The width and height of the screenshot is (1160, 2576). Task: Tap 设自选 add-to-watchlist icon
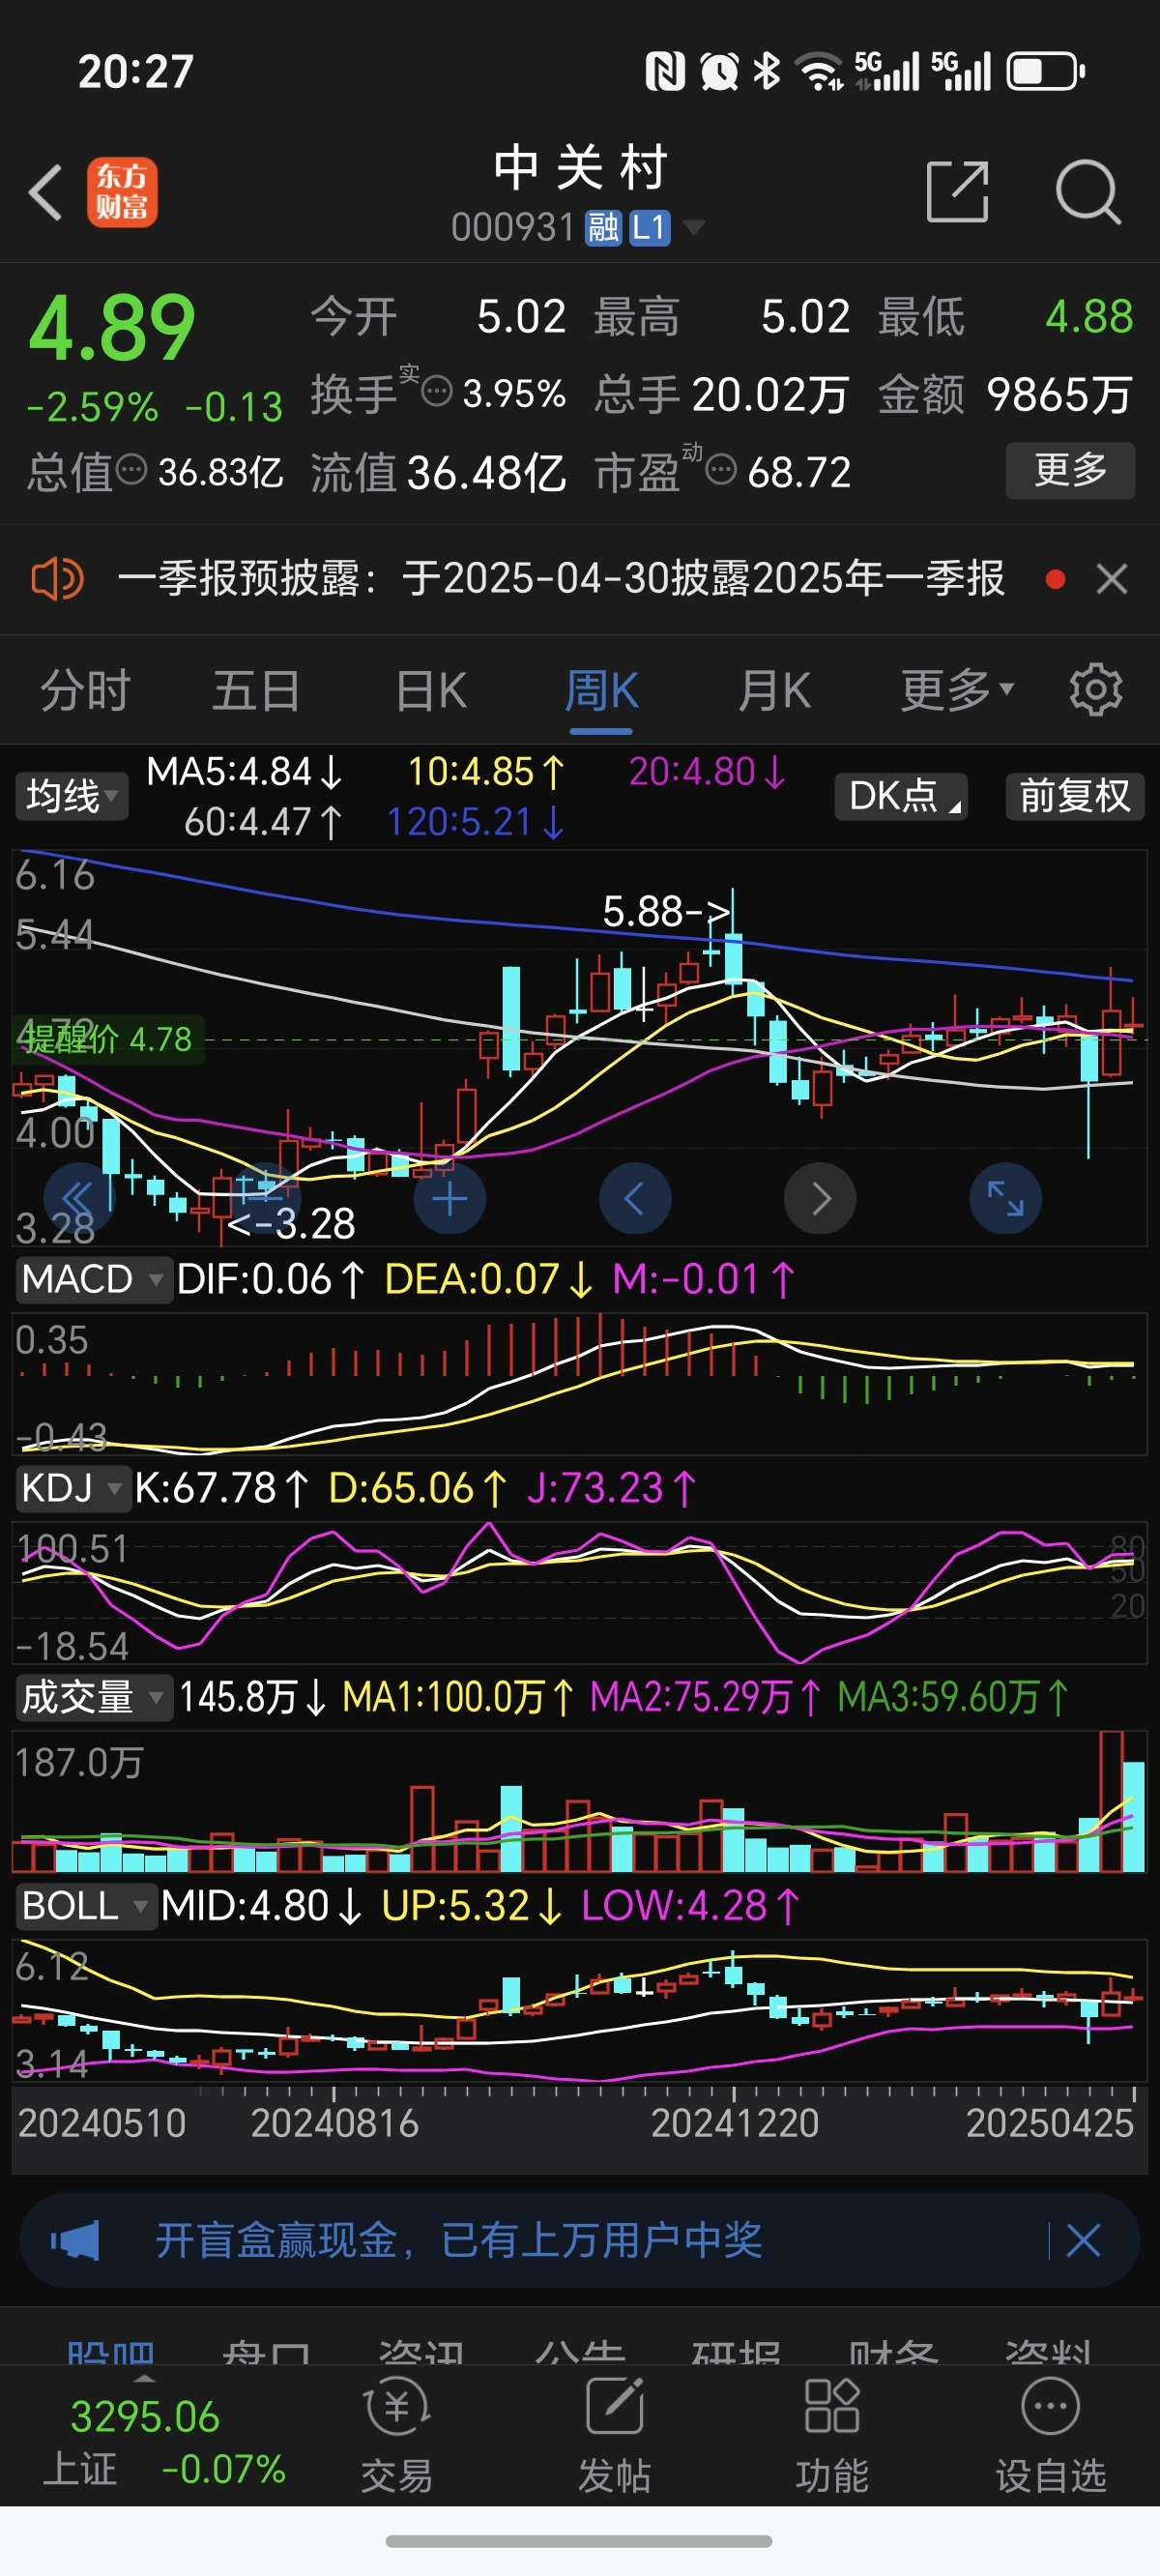(x=1050, y=2407)
